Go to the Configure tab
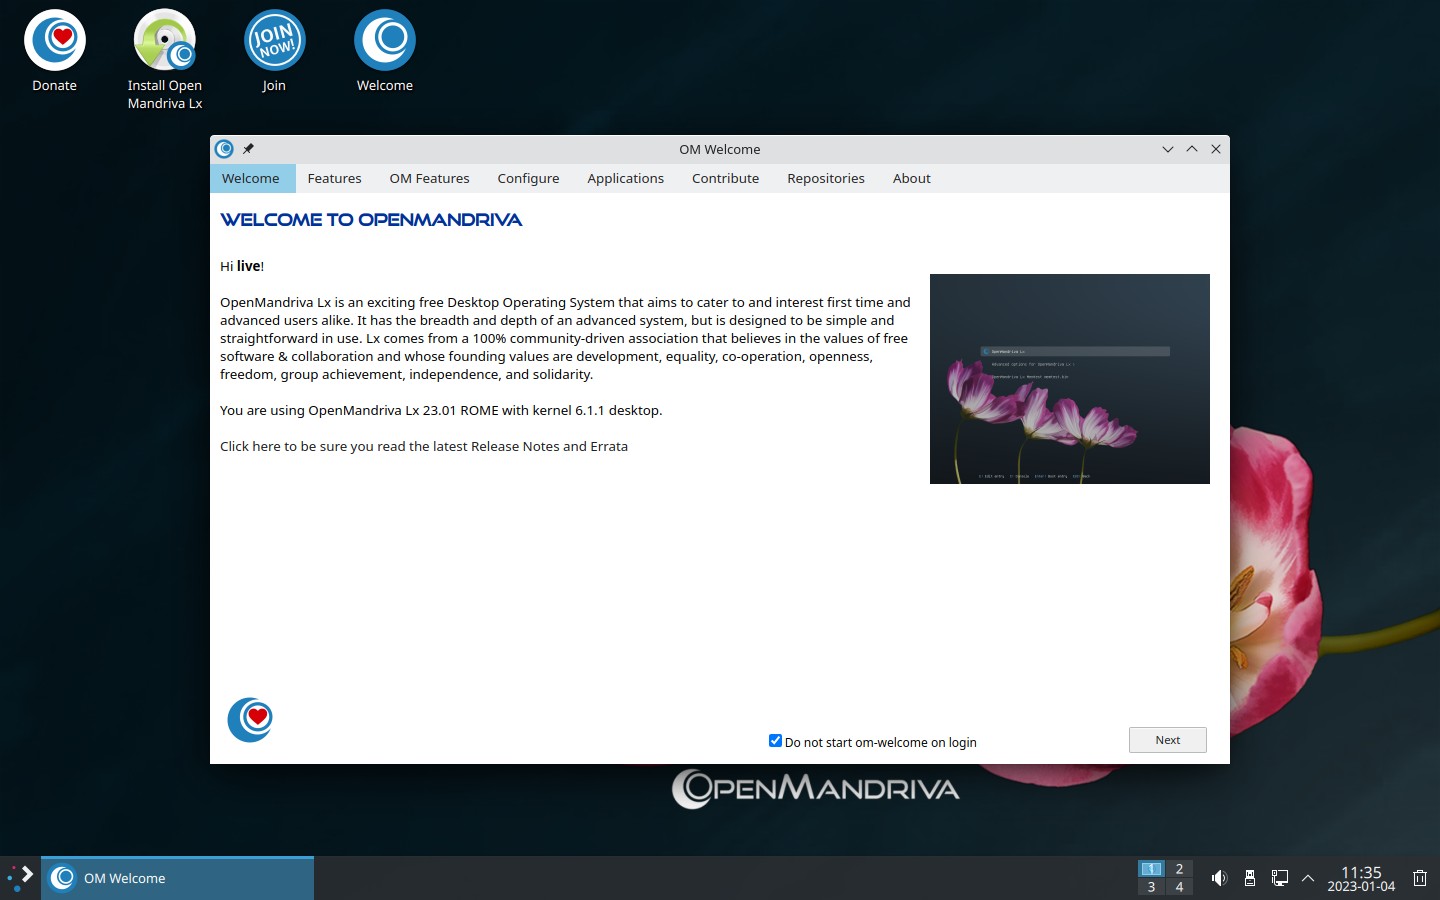 click(528, 178)
